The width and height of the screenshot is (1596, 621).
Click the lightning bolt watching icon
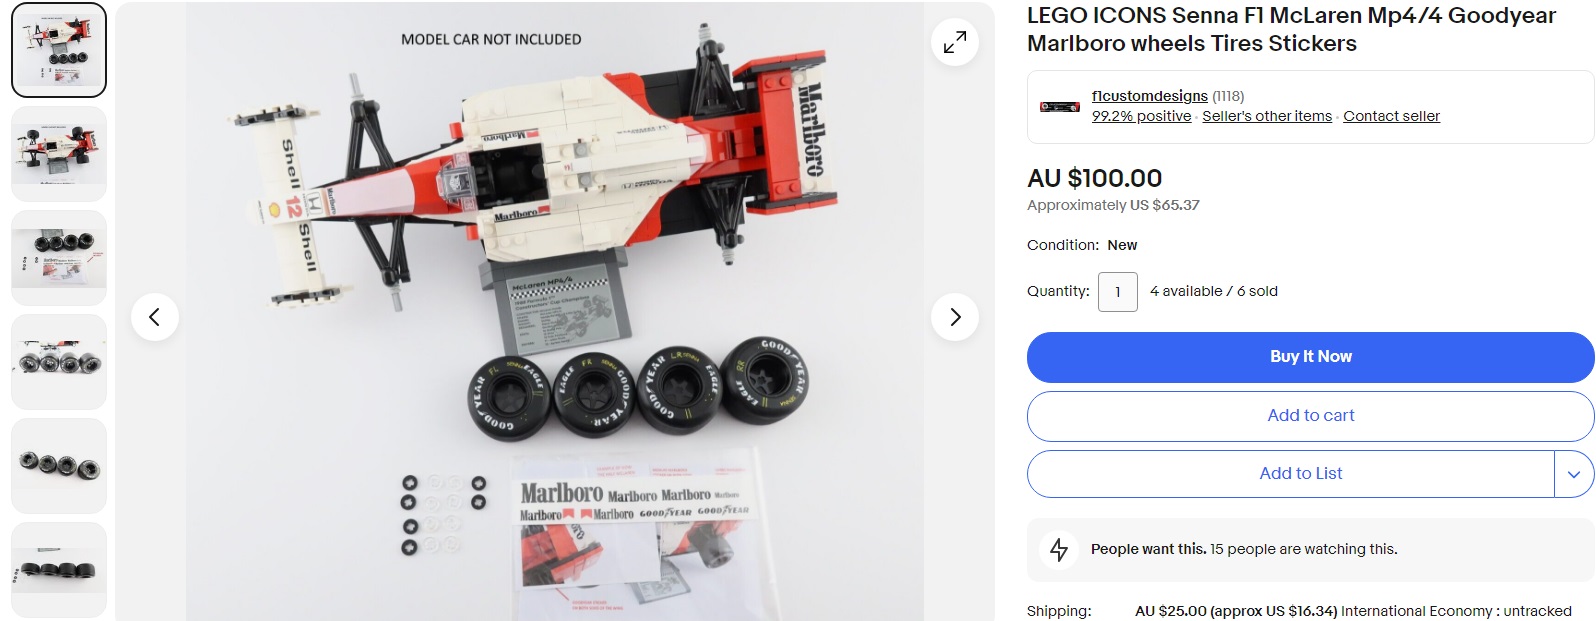tap(1059, 549)
